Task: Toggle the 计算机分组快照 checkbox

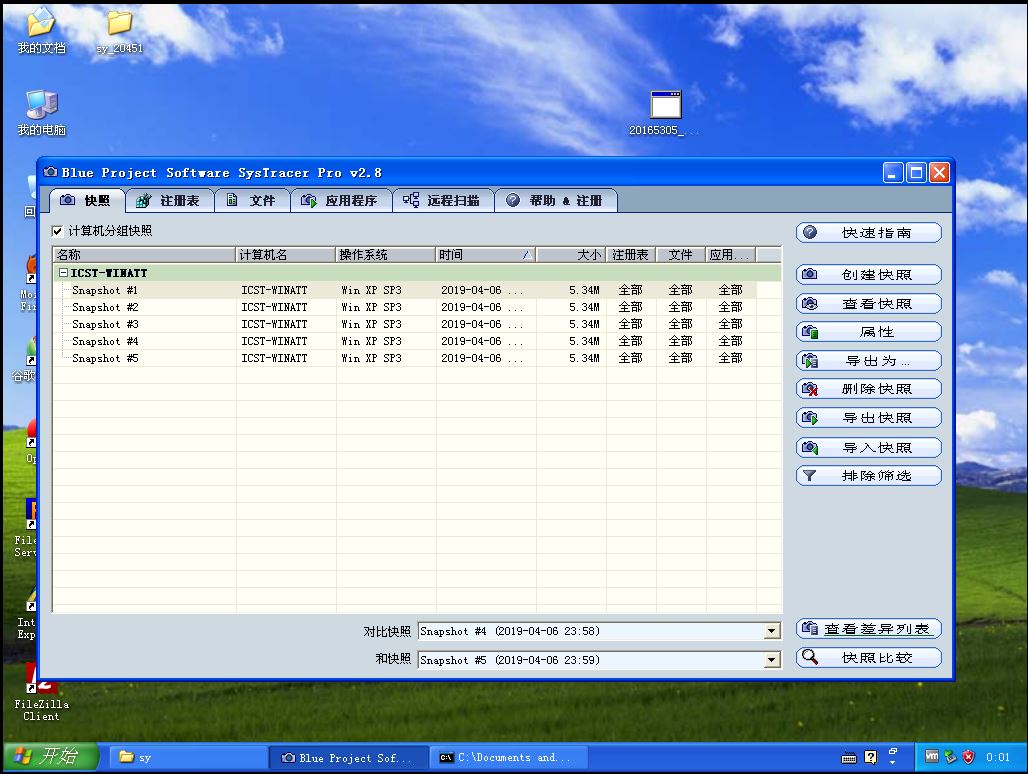Action: (x=57, y=231)
